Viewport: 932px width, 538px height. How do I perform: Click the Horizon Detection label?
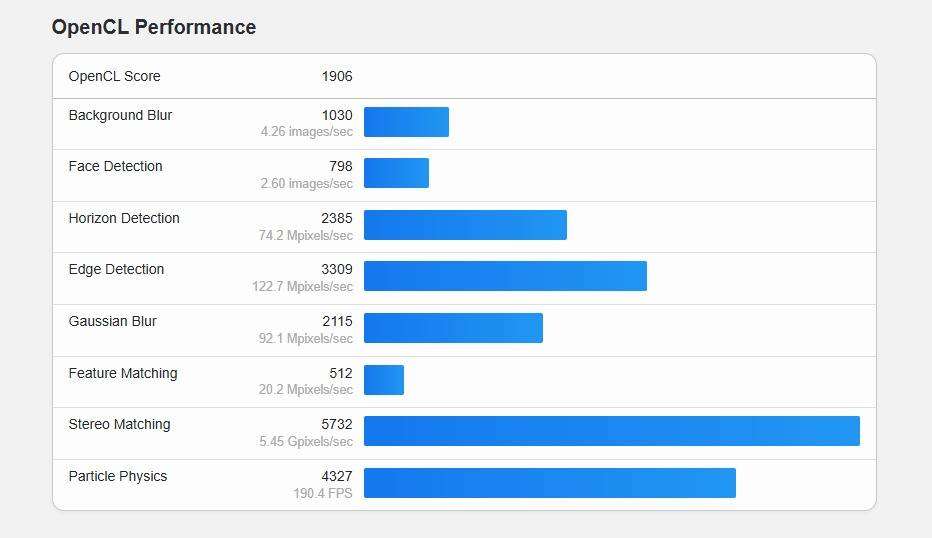pyautogui.click(x=124, y=218)
